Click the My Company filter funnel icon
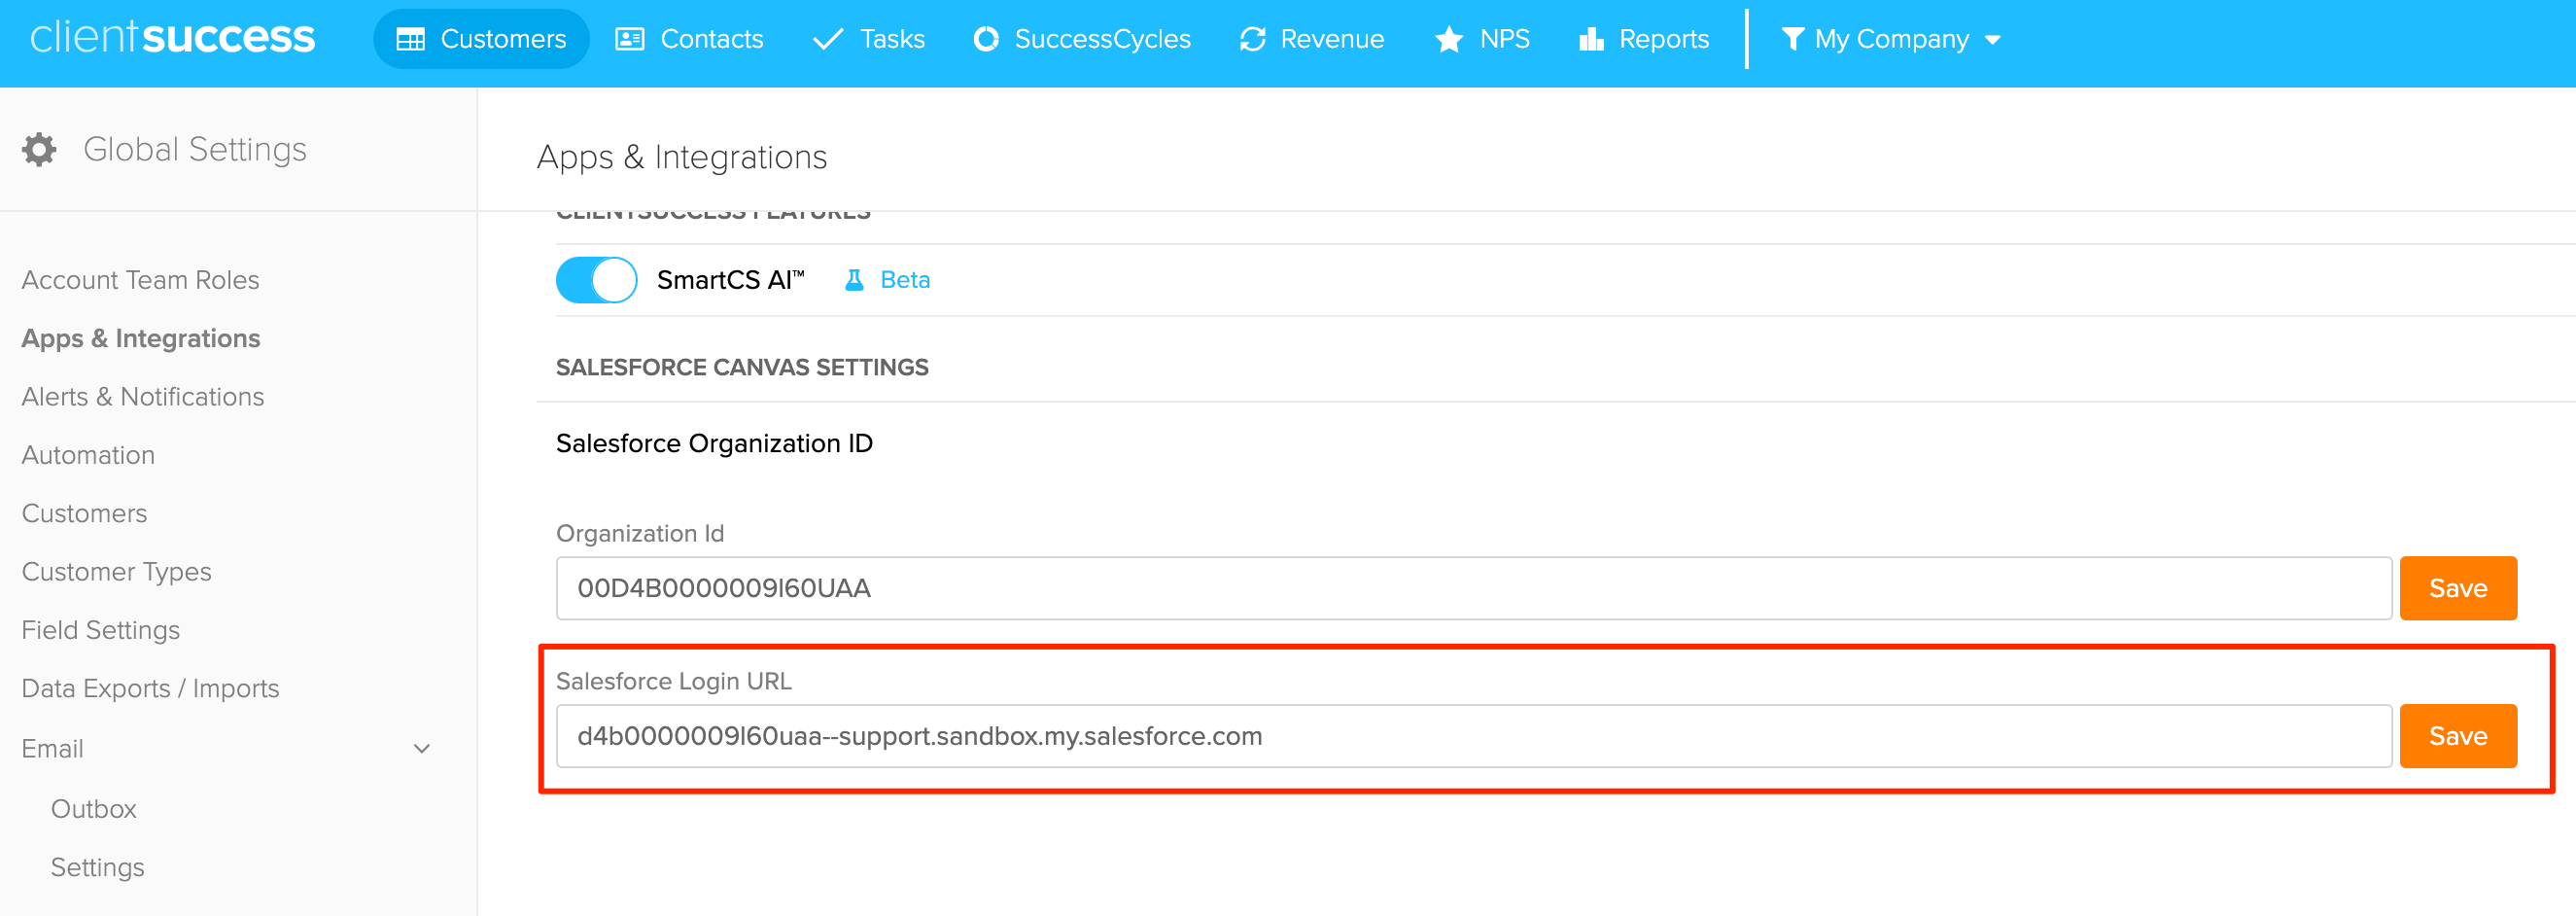Screen dimensions: 2576x916 coord(1792,39)
